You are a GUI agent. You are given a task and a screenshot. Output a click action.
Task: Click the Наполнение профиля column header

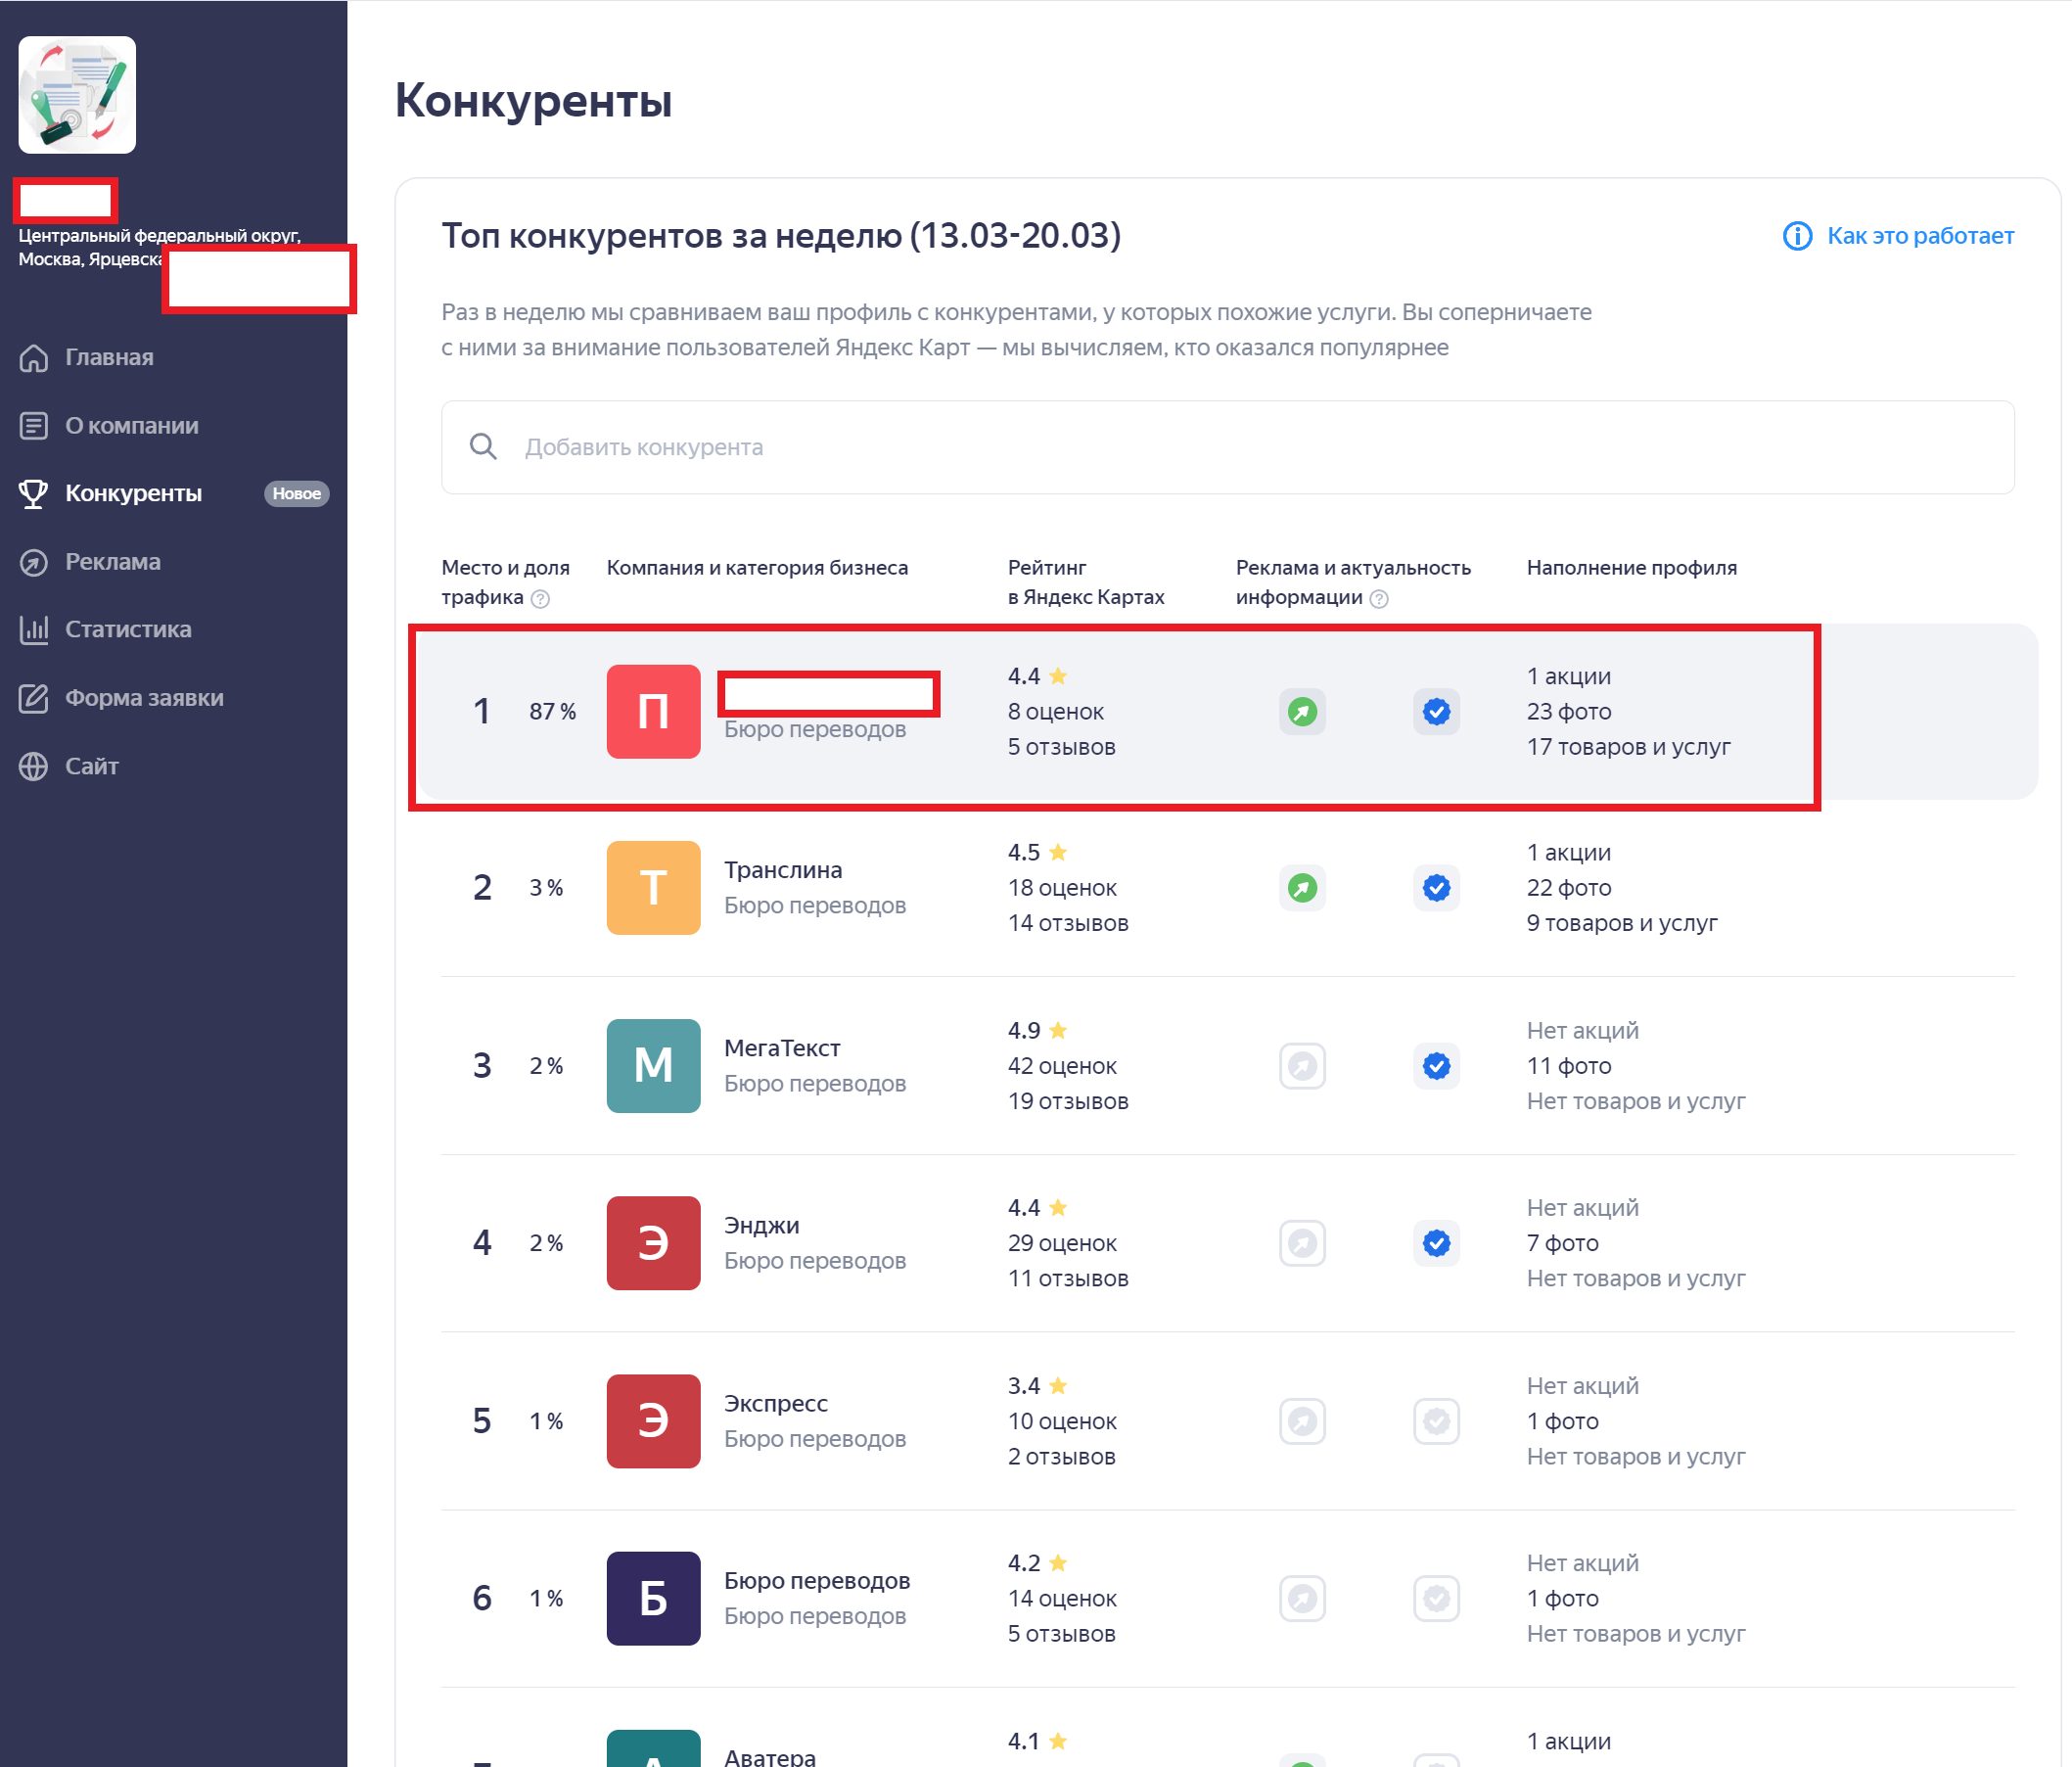click(x=1632, y=568)
